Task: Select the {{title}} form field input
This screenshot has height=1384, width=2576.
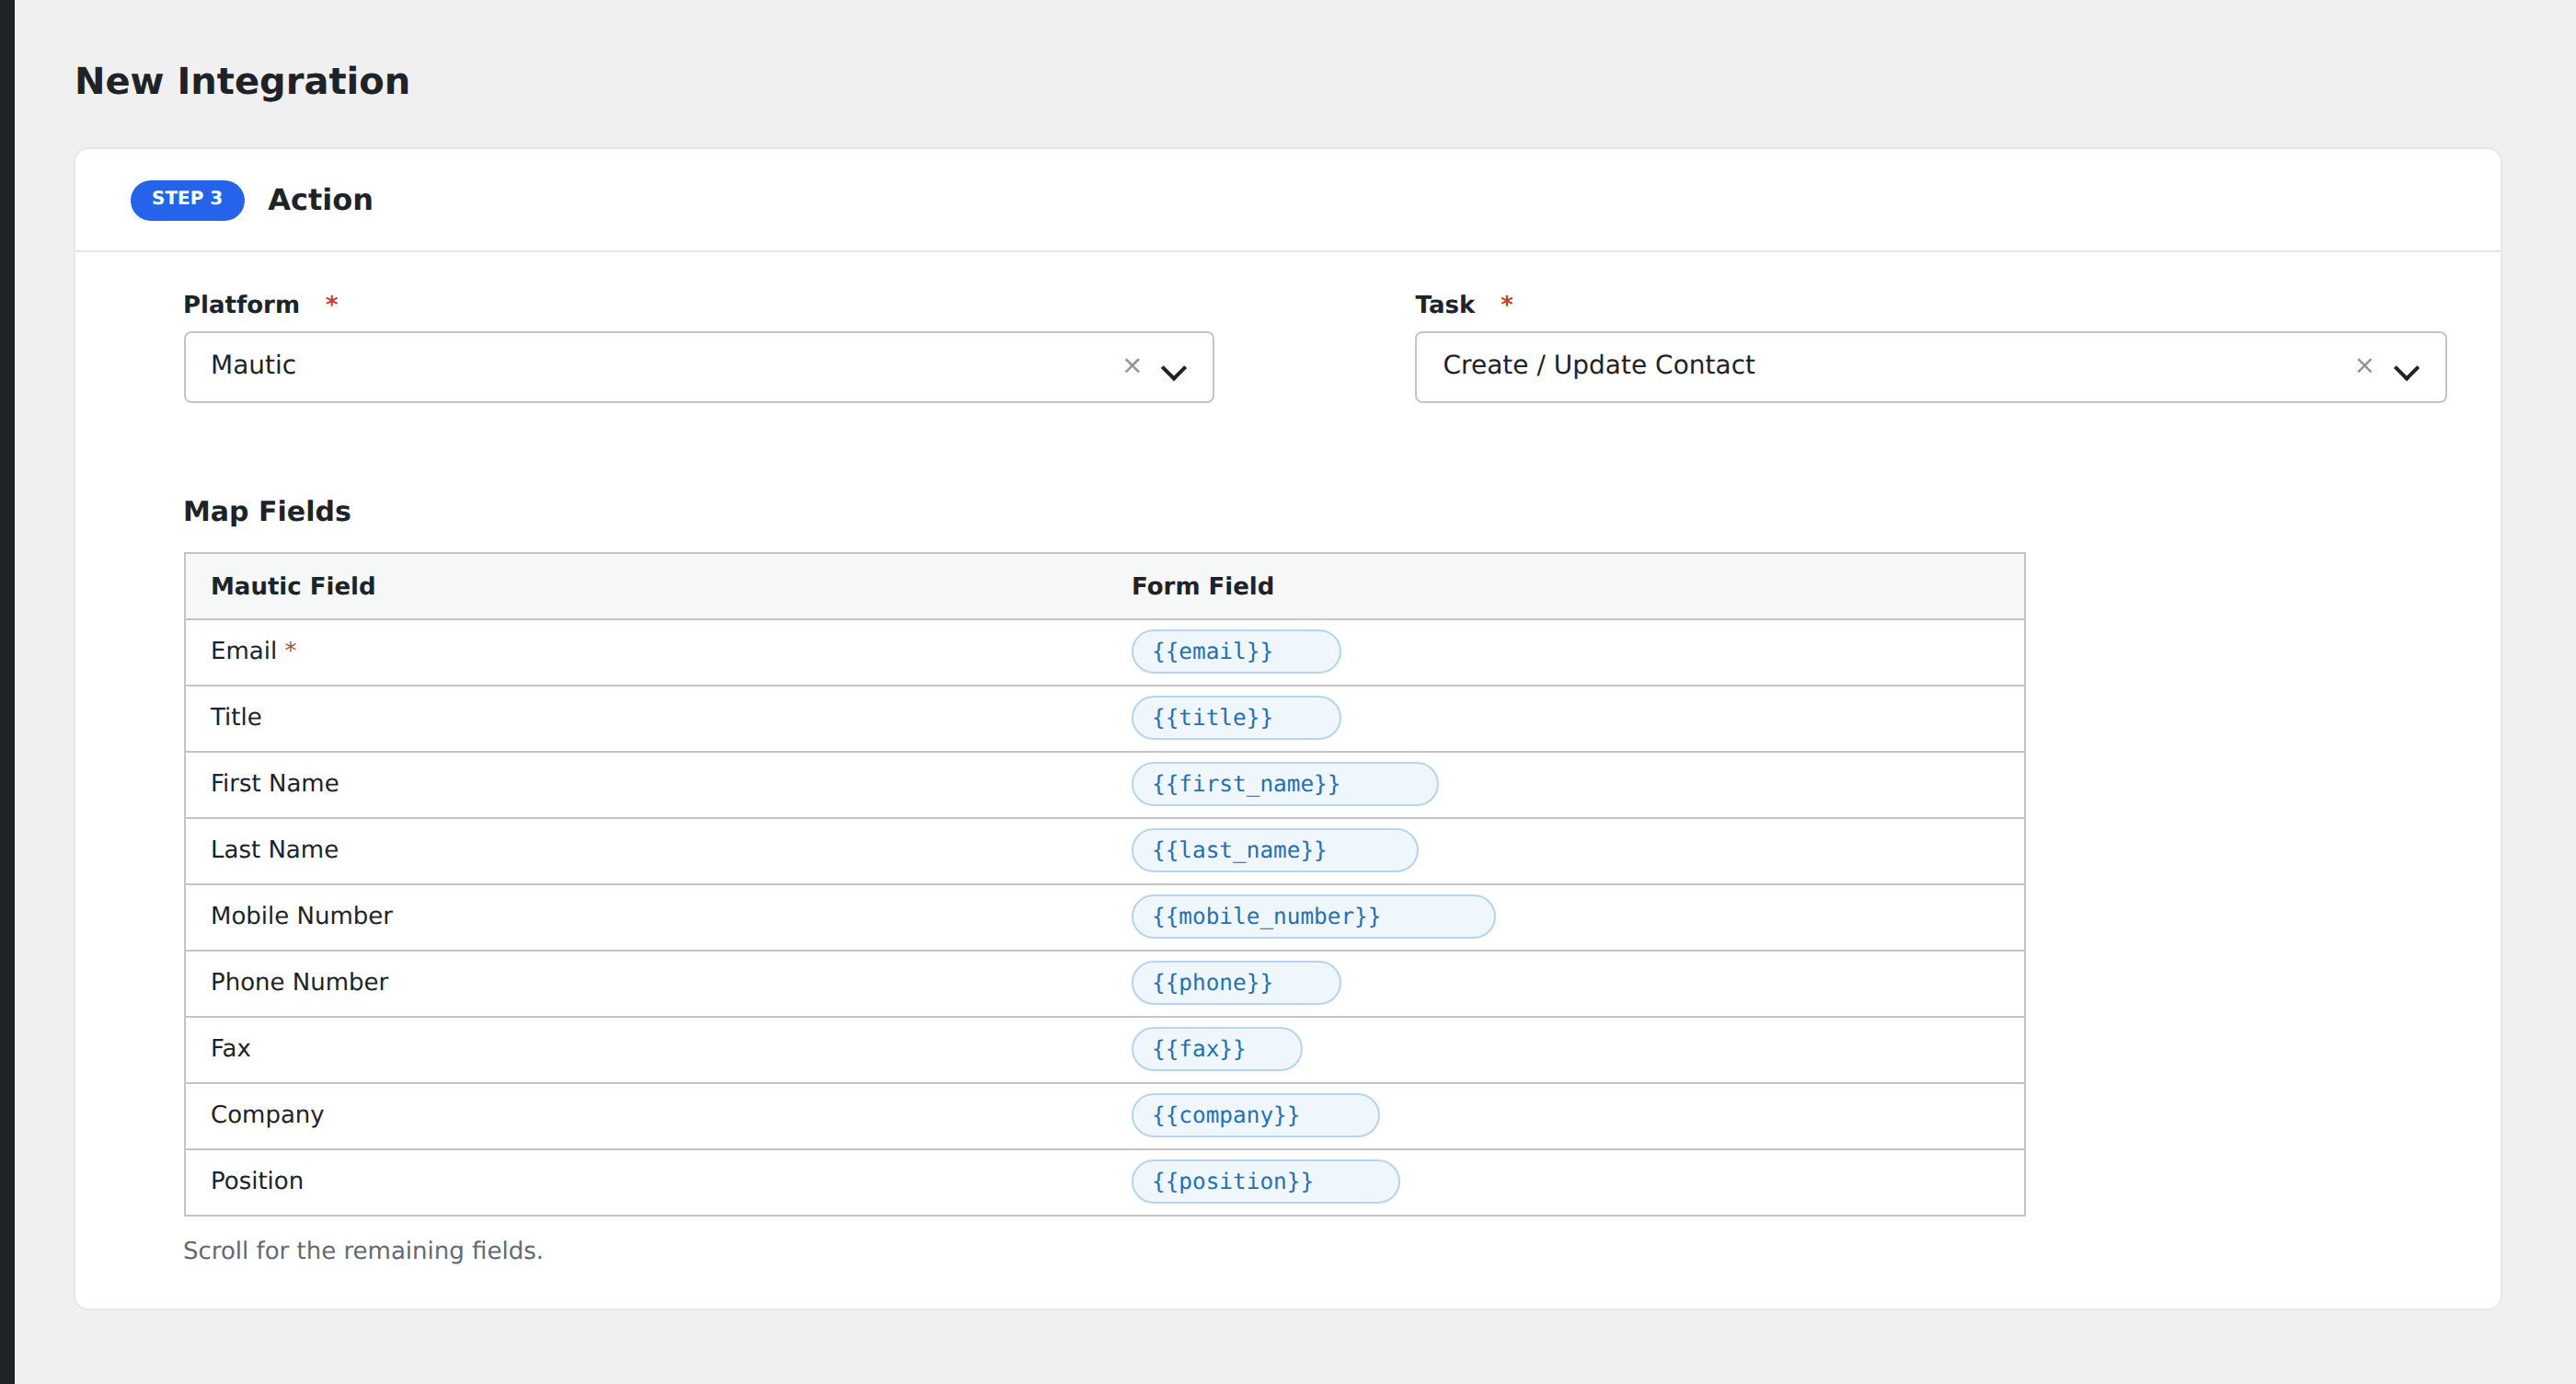Action: (x=1236, y=718)
